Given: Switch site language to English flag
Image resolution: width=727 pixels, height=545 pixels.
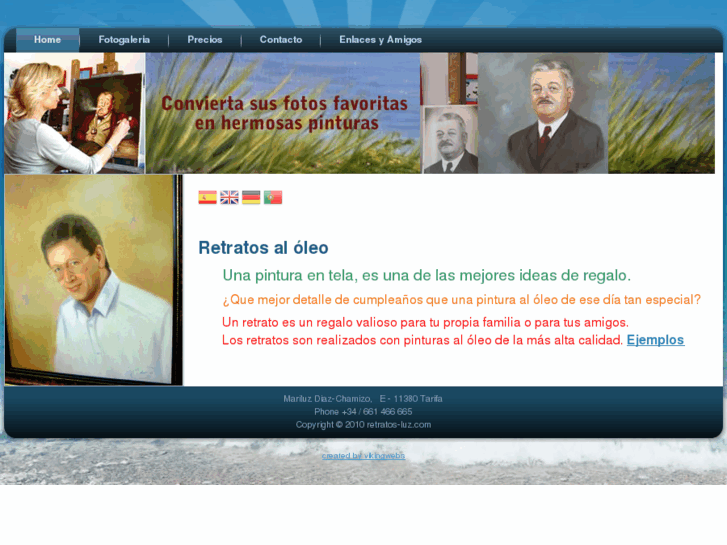Looking at the screenshot, I should [229, 198].
